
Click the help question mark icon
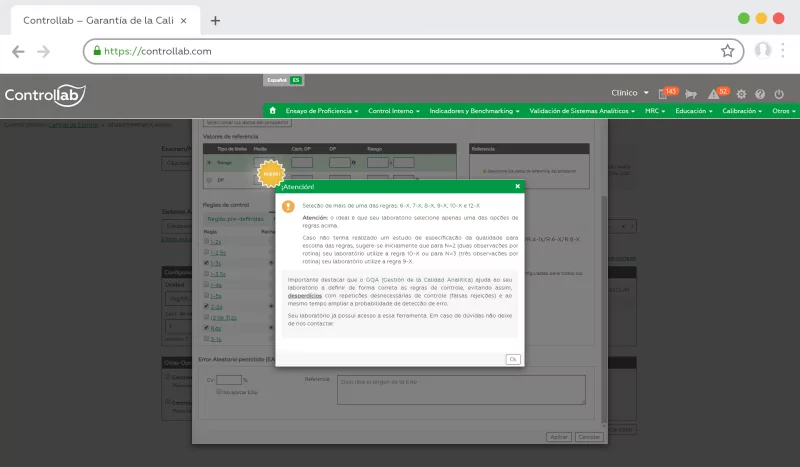tap(761, 94)
